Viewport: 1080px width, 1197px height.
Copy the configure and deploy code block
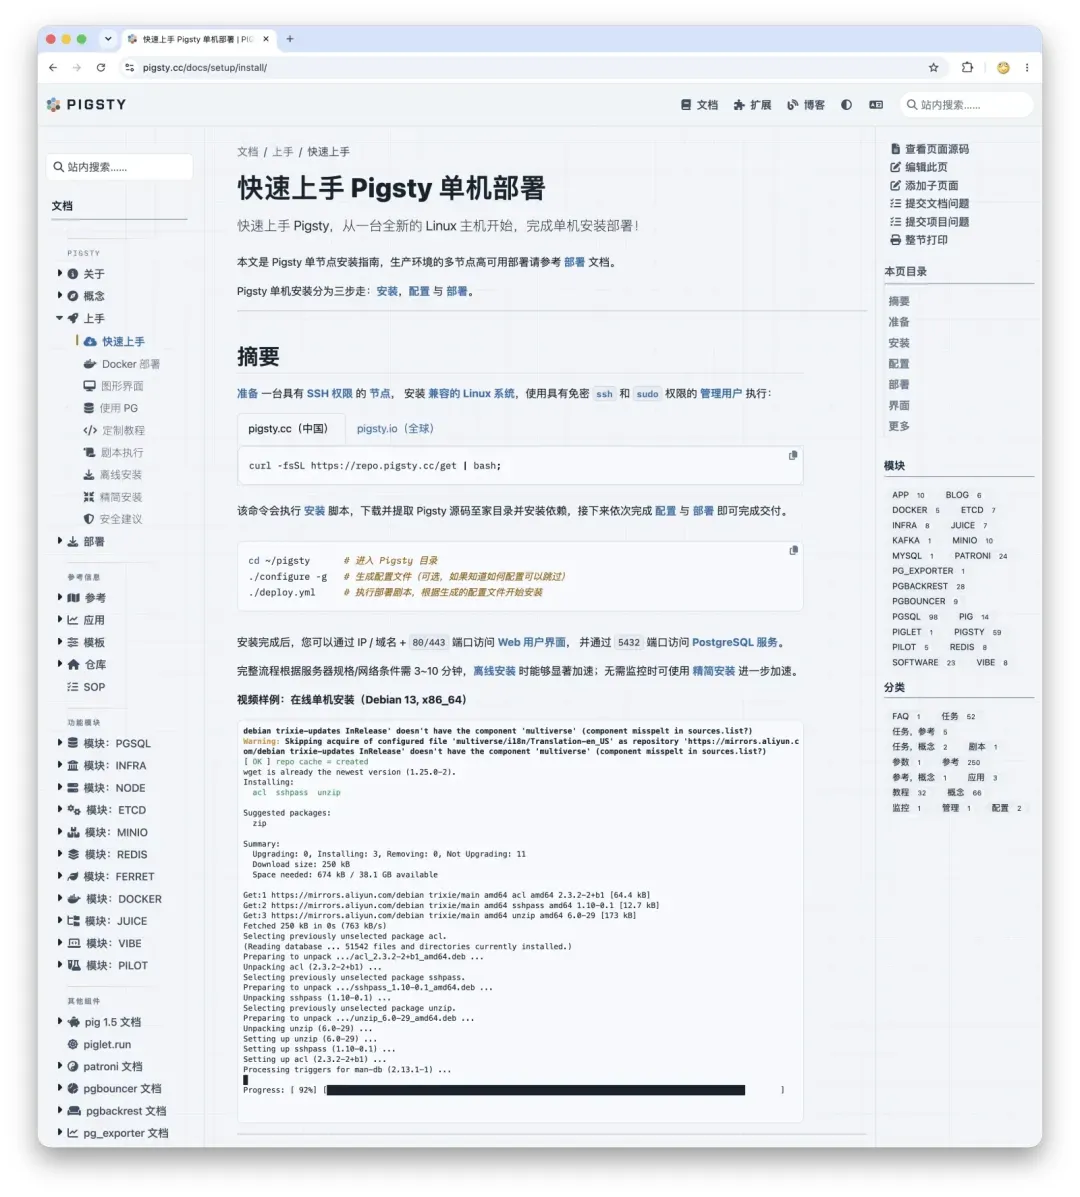pos(793,550)
